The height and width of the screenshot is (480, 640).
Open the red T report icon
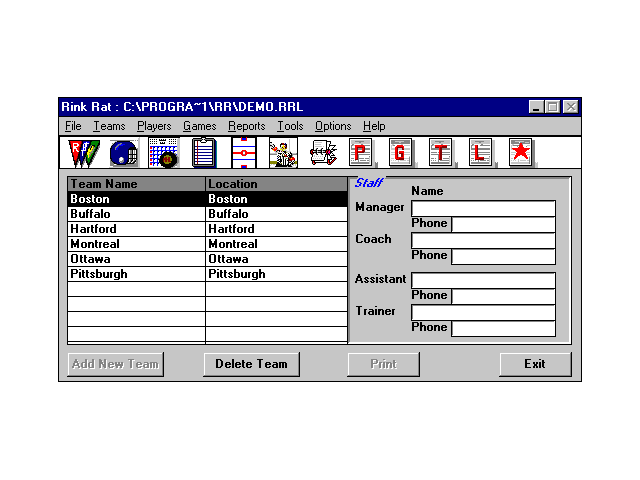point(441,153)
